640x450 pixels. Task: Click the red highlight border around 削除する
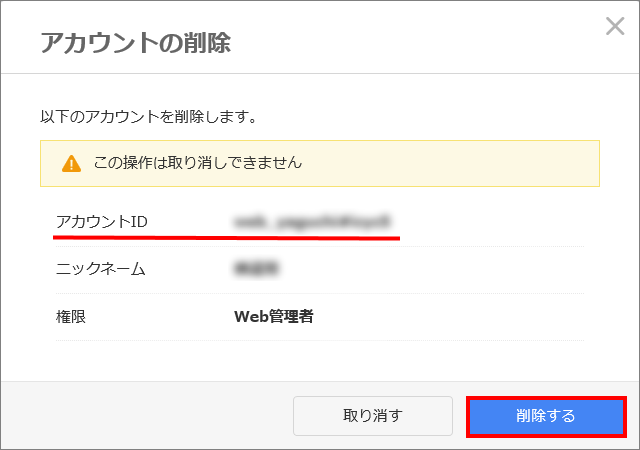pyautogui.click(x=546, y=398)
